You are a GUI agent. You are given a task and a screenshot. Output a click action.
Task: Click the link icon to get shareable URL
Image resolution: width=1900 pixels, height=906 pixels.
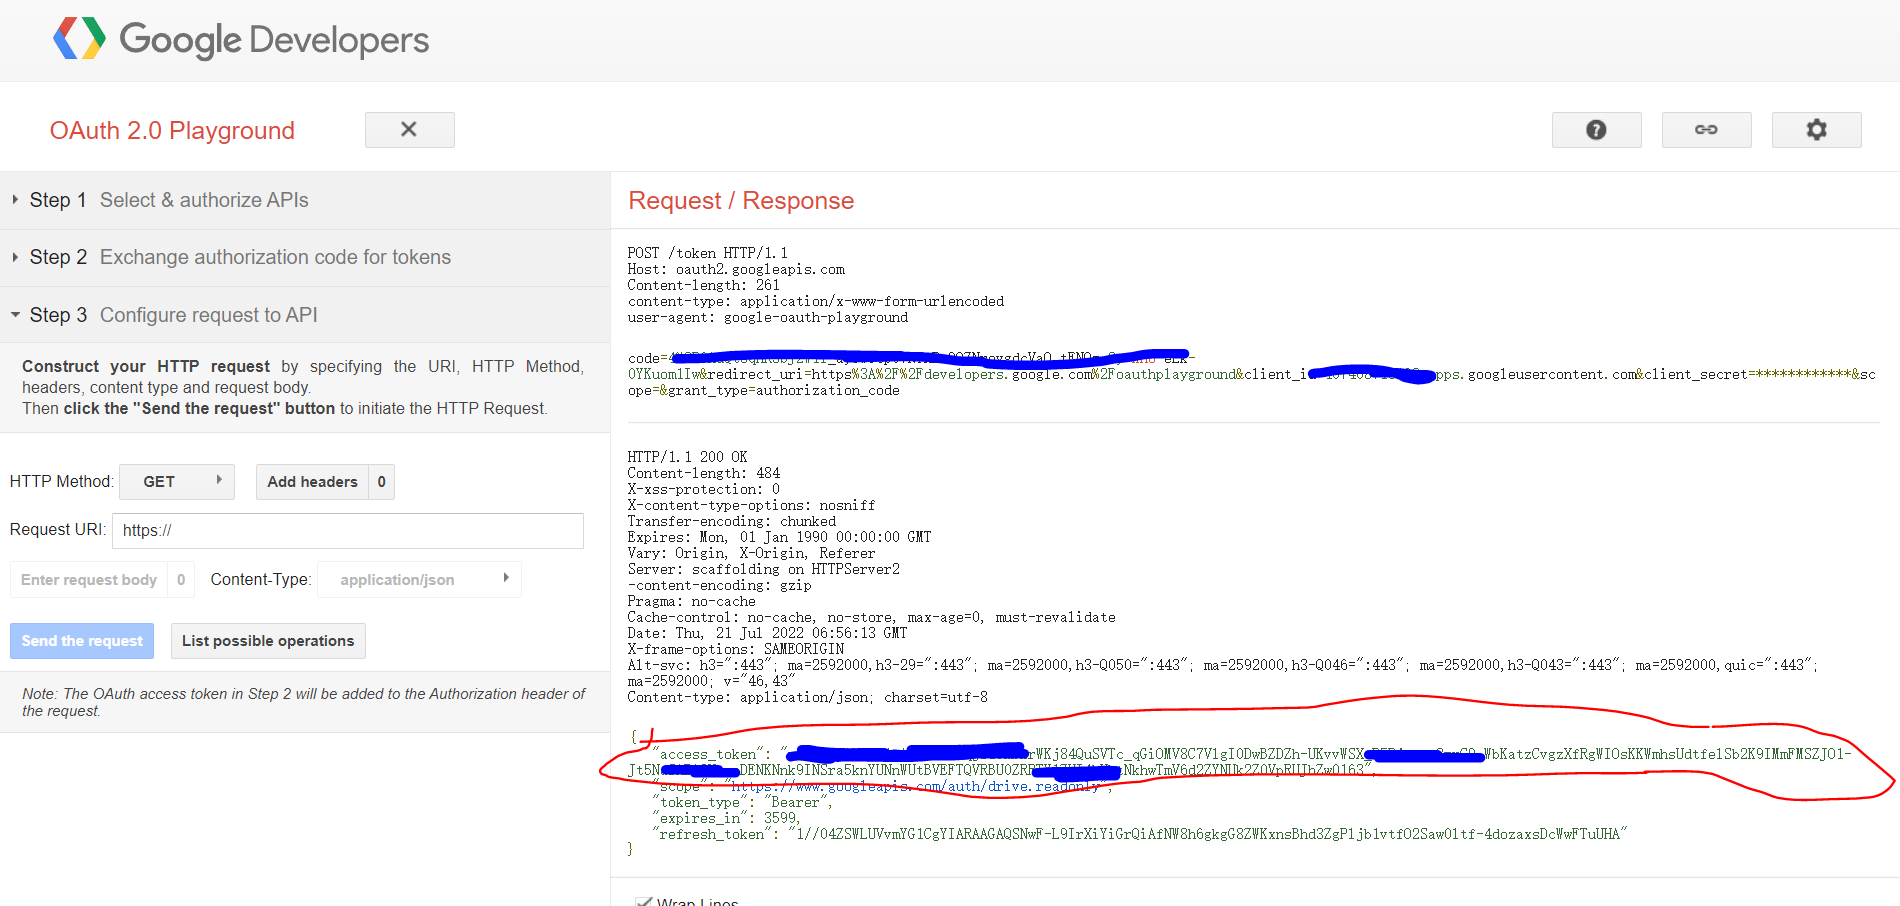(x=1706, y=130)
